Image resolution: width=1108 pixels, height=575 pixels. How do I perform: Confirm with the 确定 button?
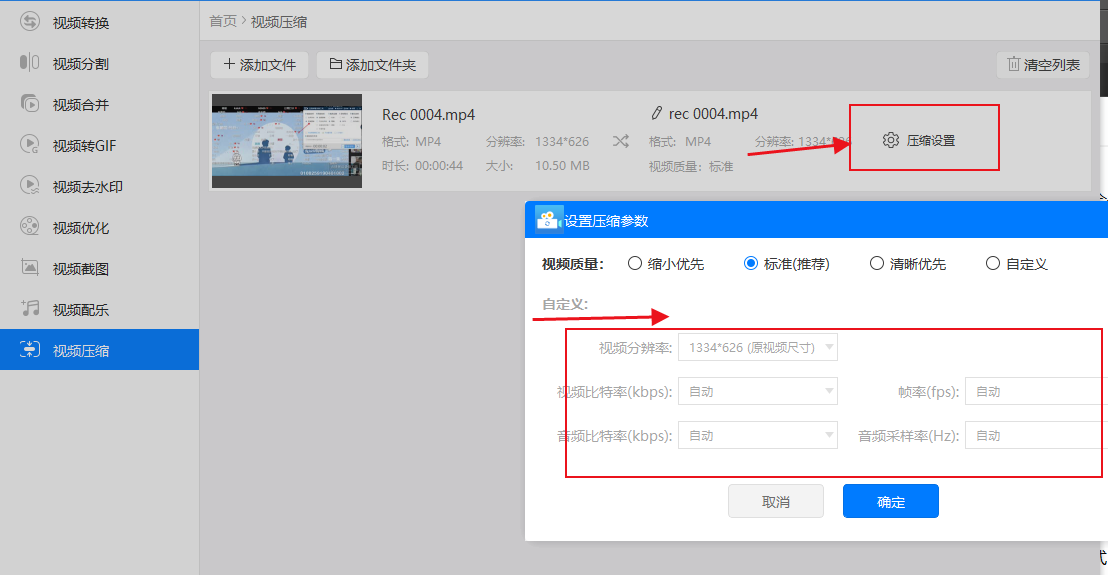point(890,502)
